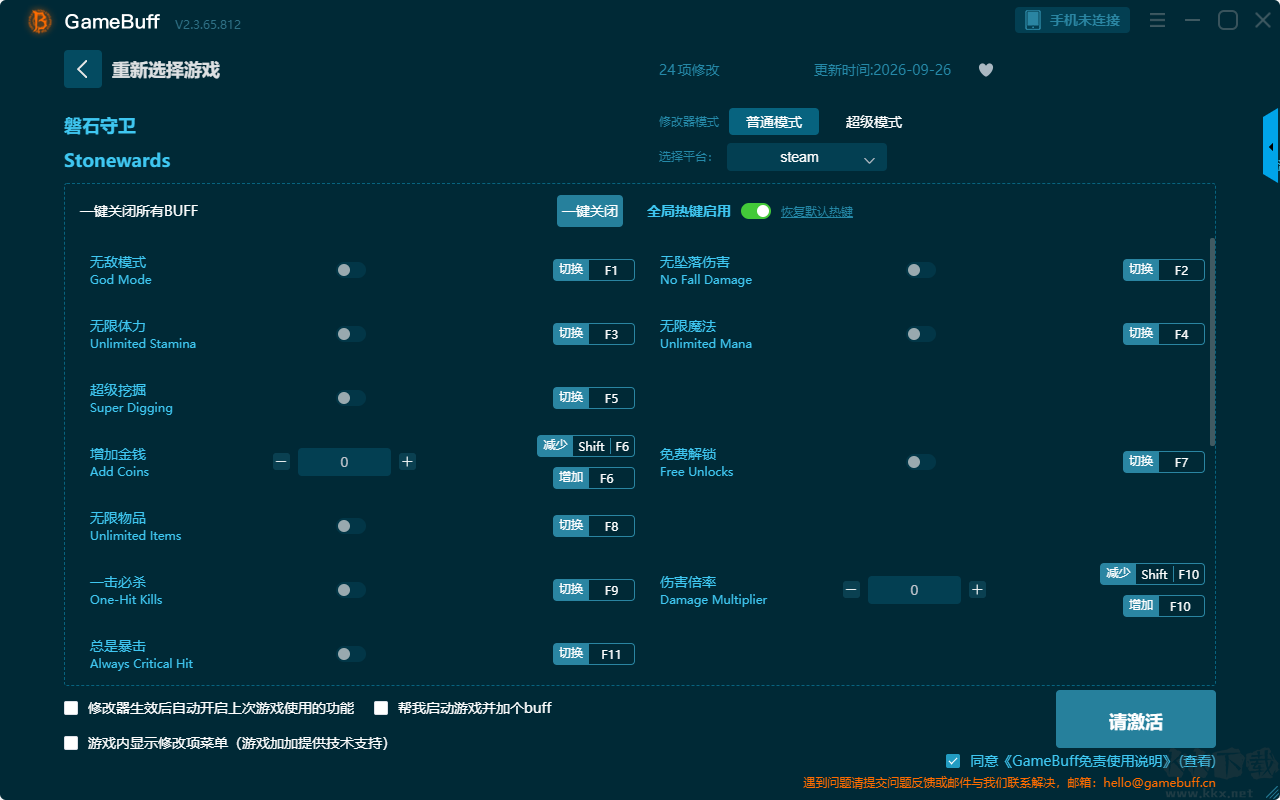1280x800 pixels.
Task: Click Super Digging F5 hotkey button
Action: pyautogui.click(x=594, y=398)
